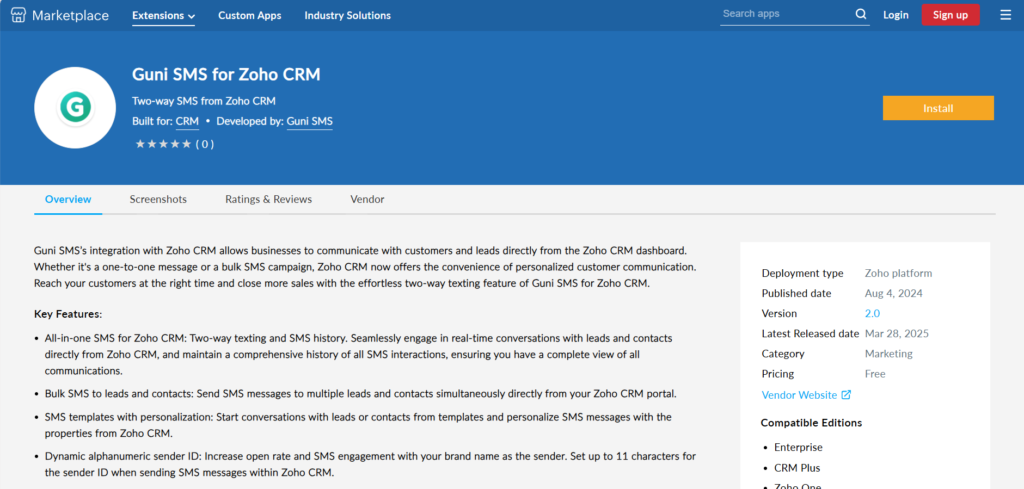Click the 'Key Features:' heading

tap(68, 315)
